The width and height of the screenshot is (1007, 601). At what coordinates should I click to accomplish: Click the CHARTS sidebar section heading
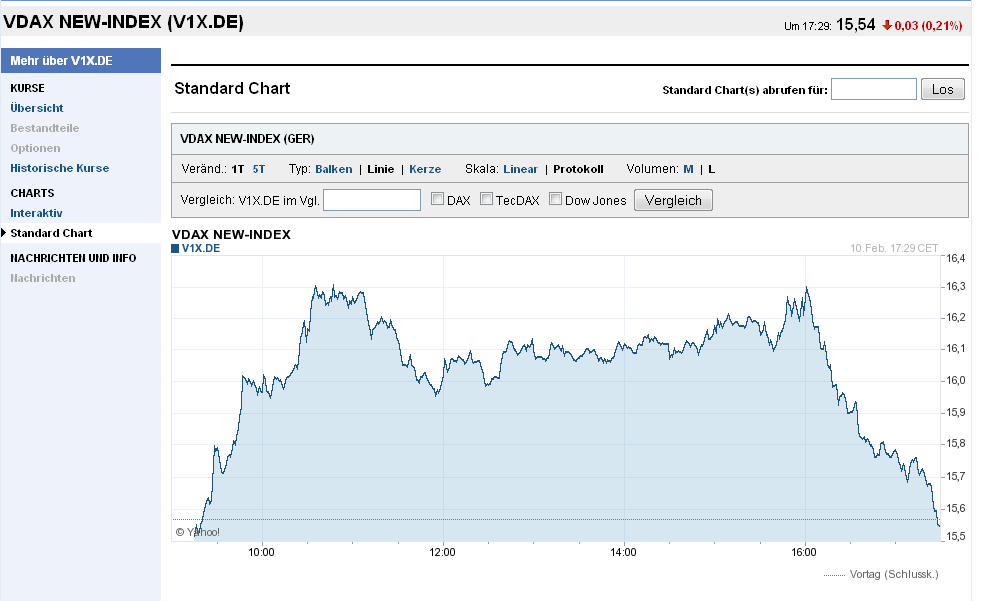[32, 193]
